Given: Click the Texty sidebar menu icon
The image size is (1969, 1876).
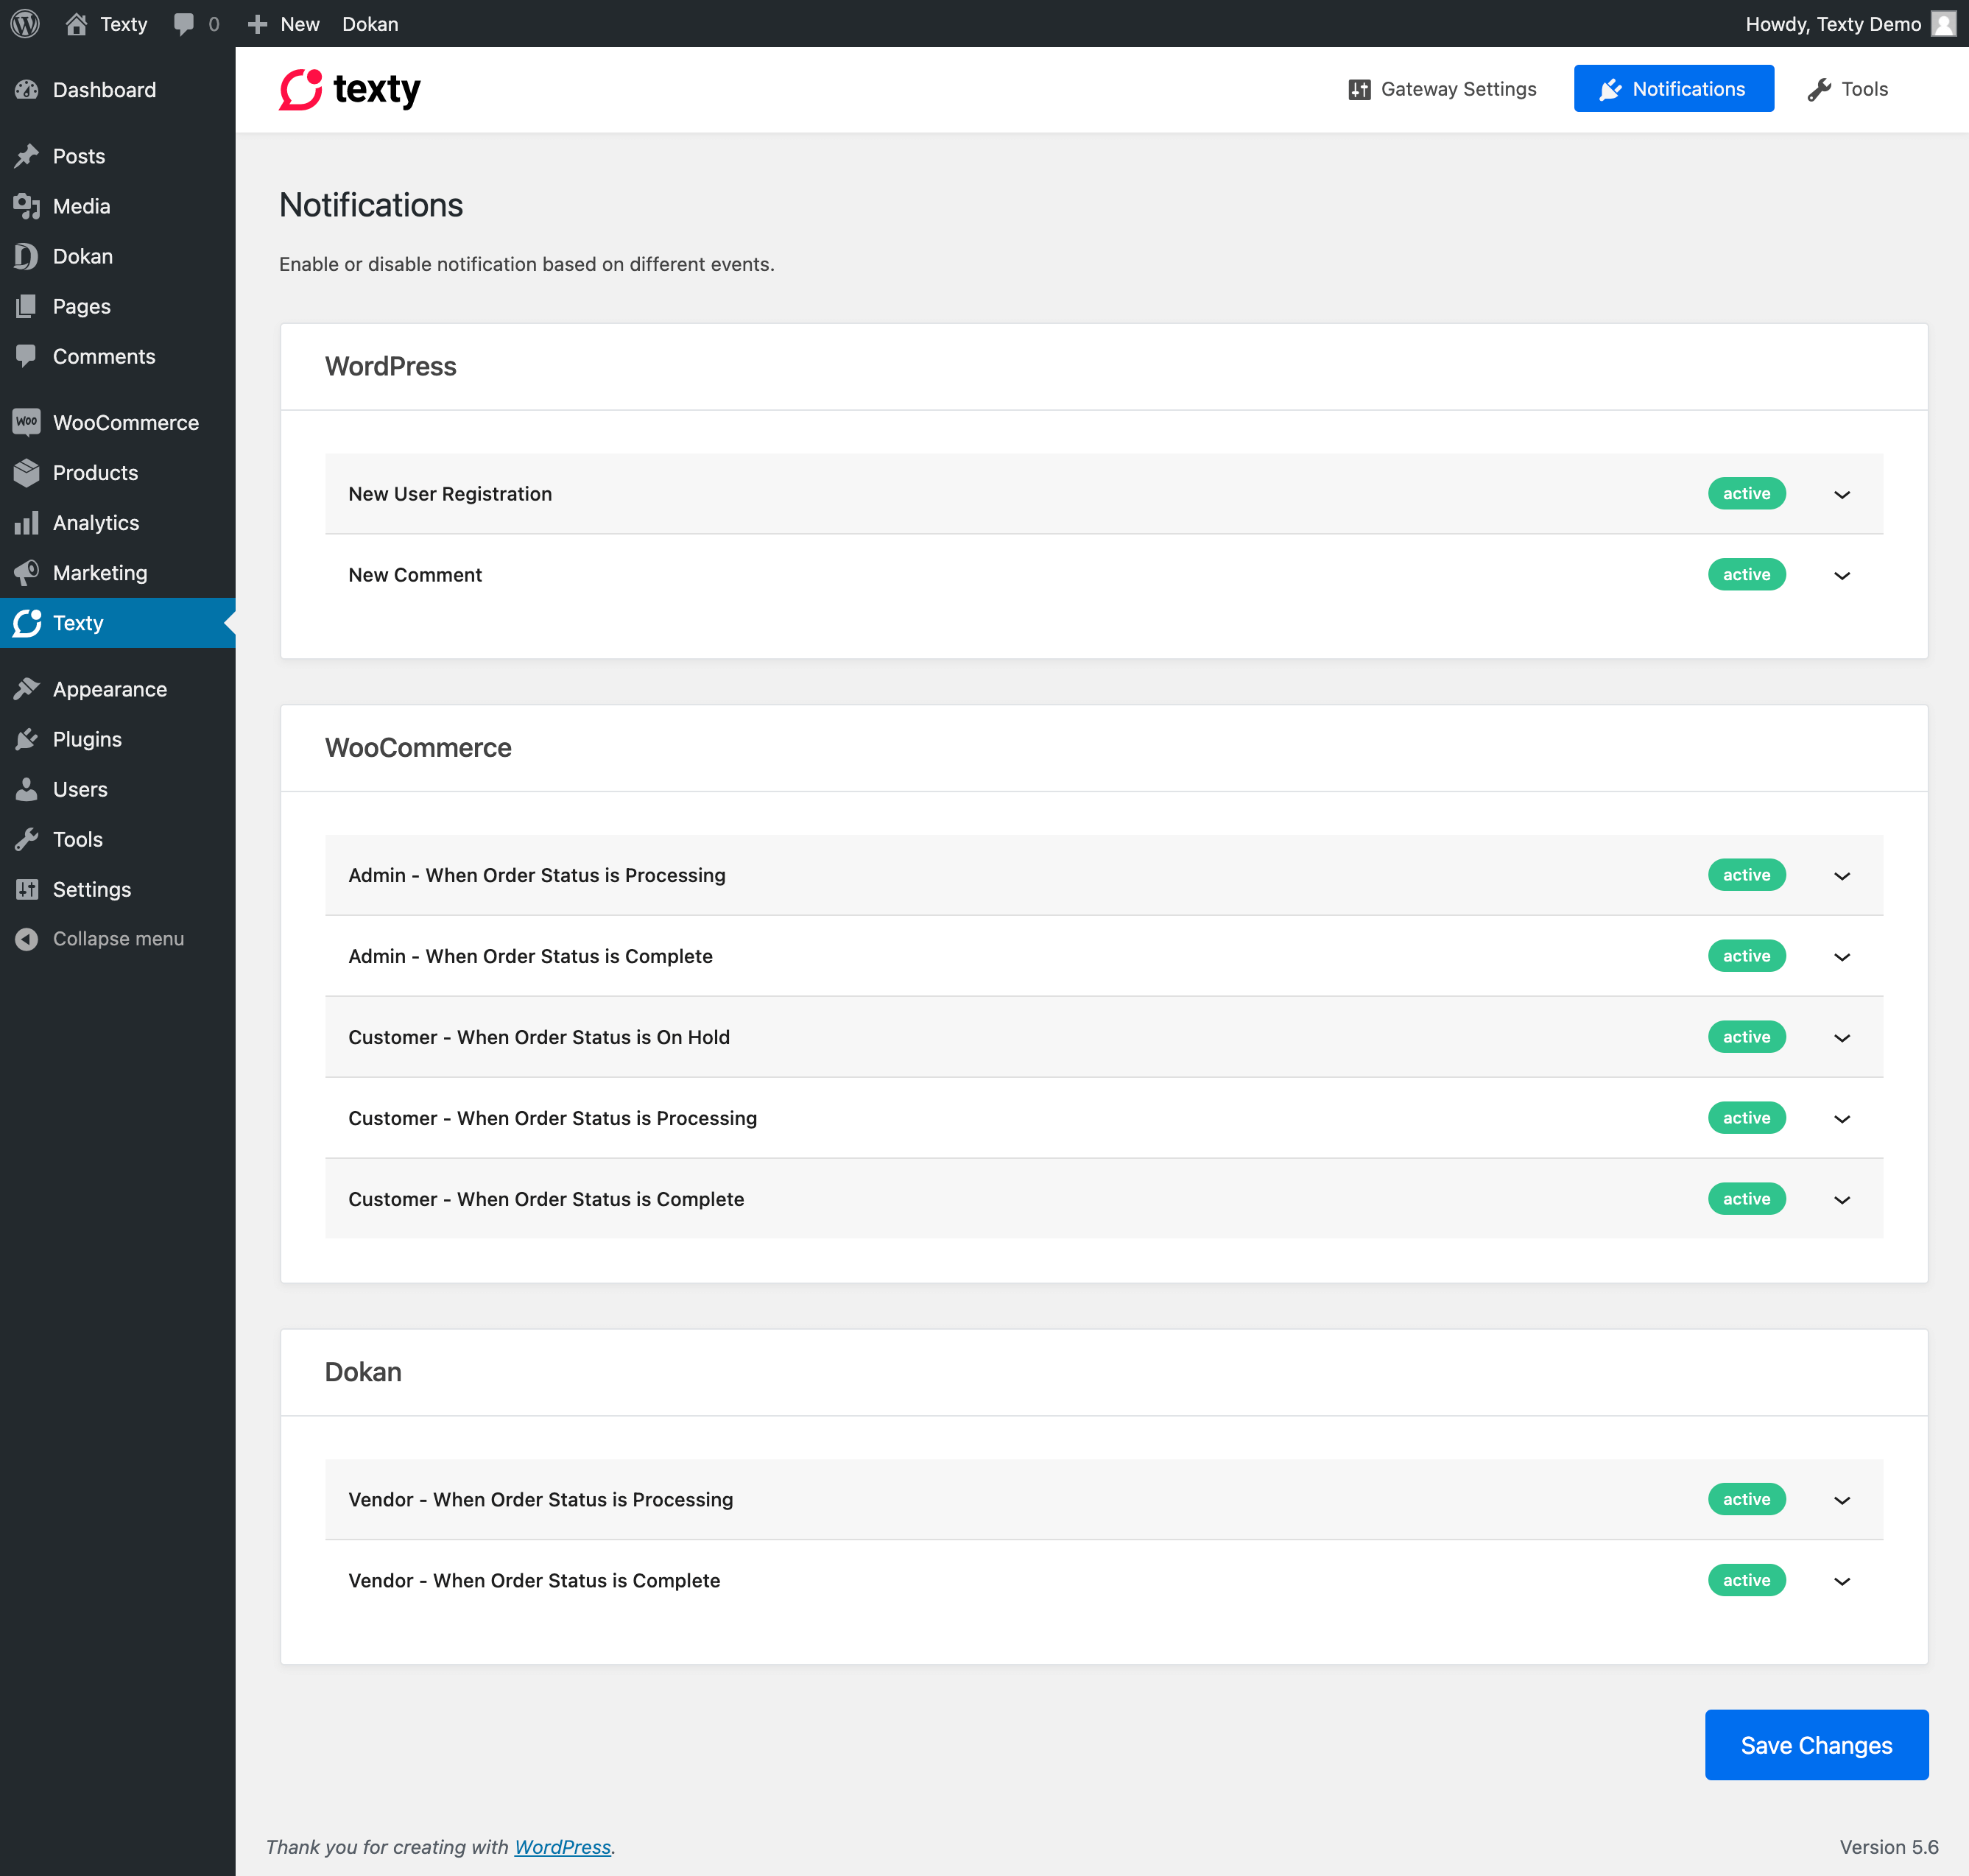Looking at the screenshot, I should pos(27,622).
